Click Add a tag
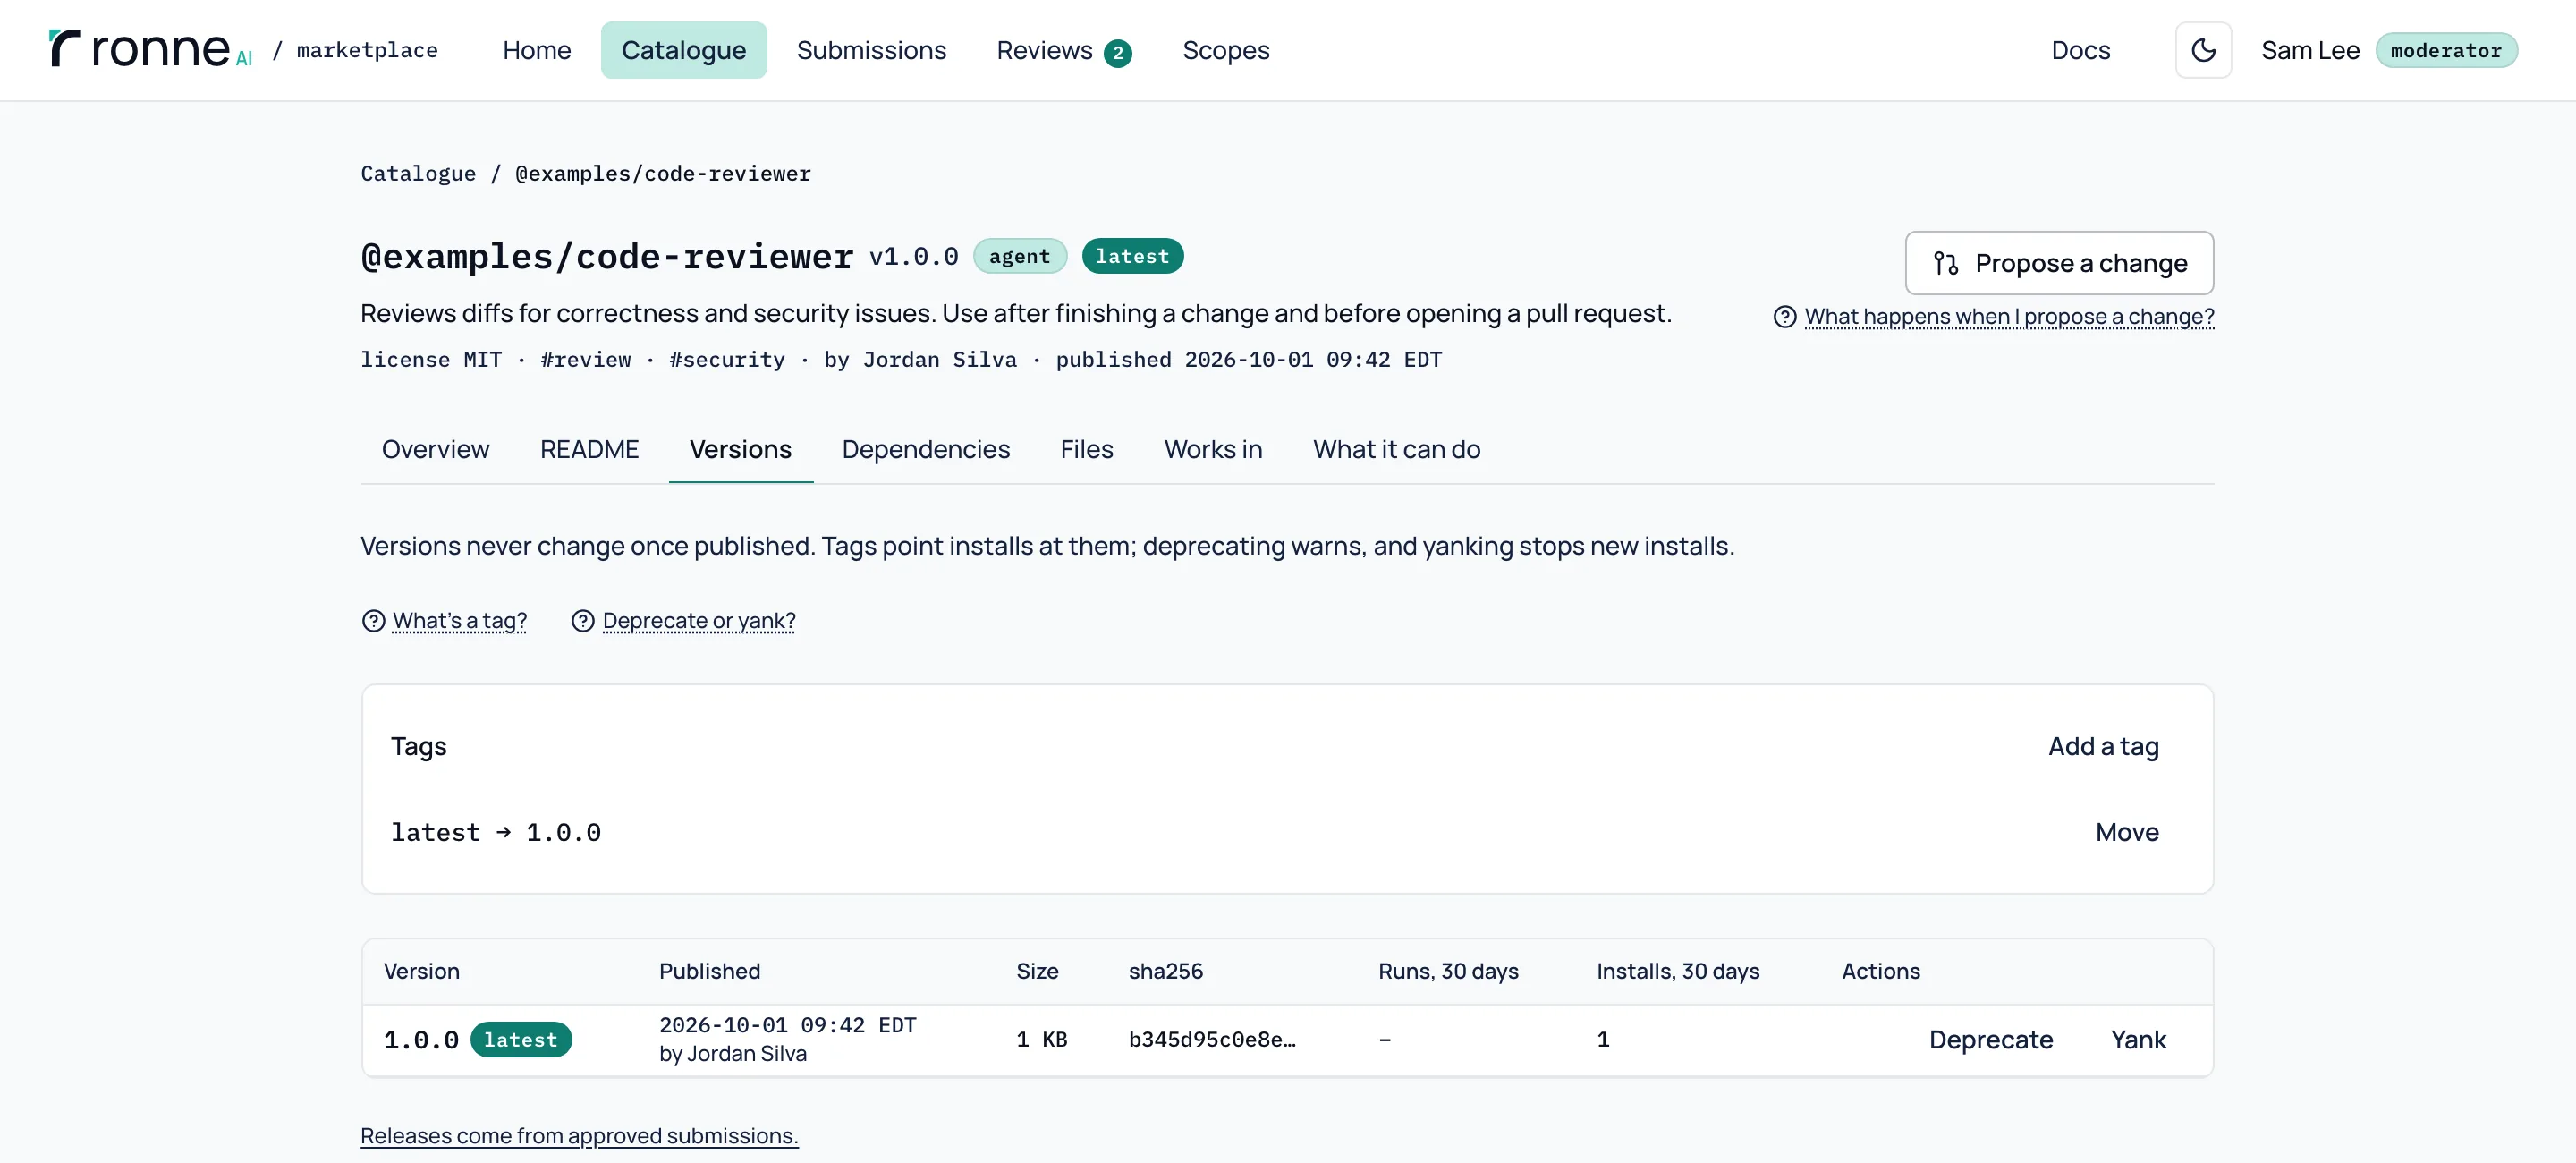The width and height of the screenshot is (2576, 1163). click(x=2103, y=747)
